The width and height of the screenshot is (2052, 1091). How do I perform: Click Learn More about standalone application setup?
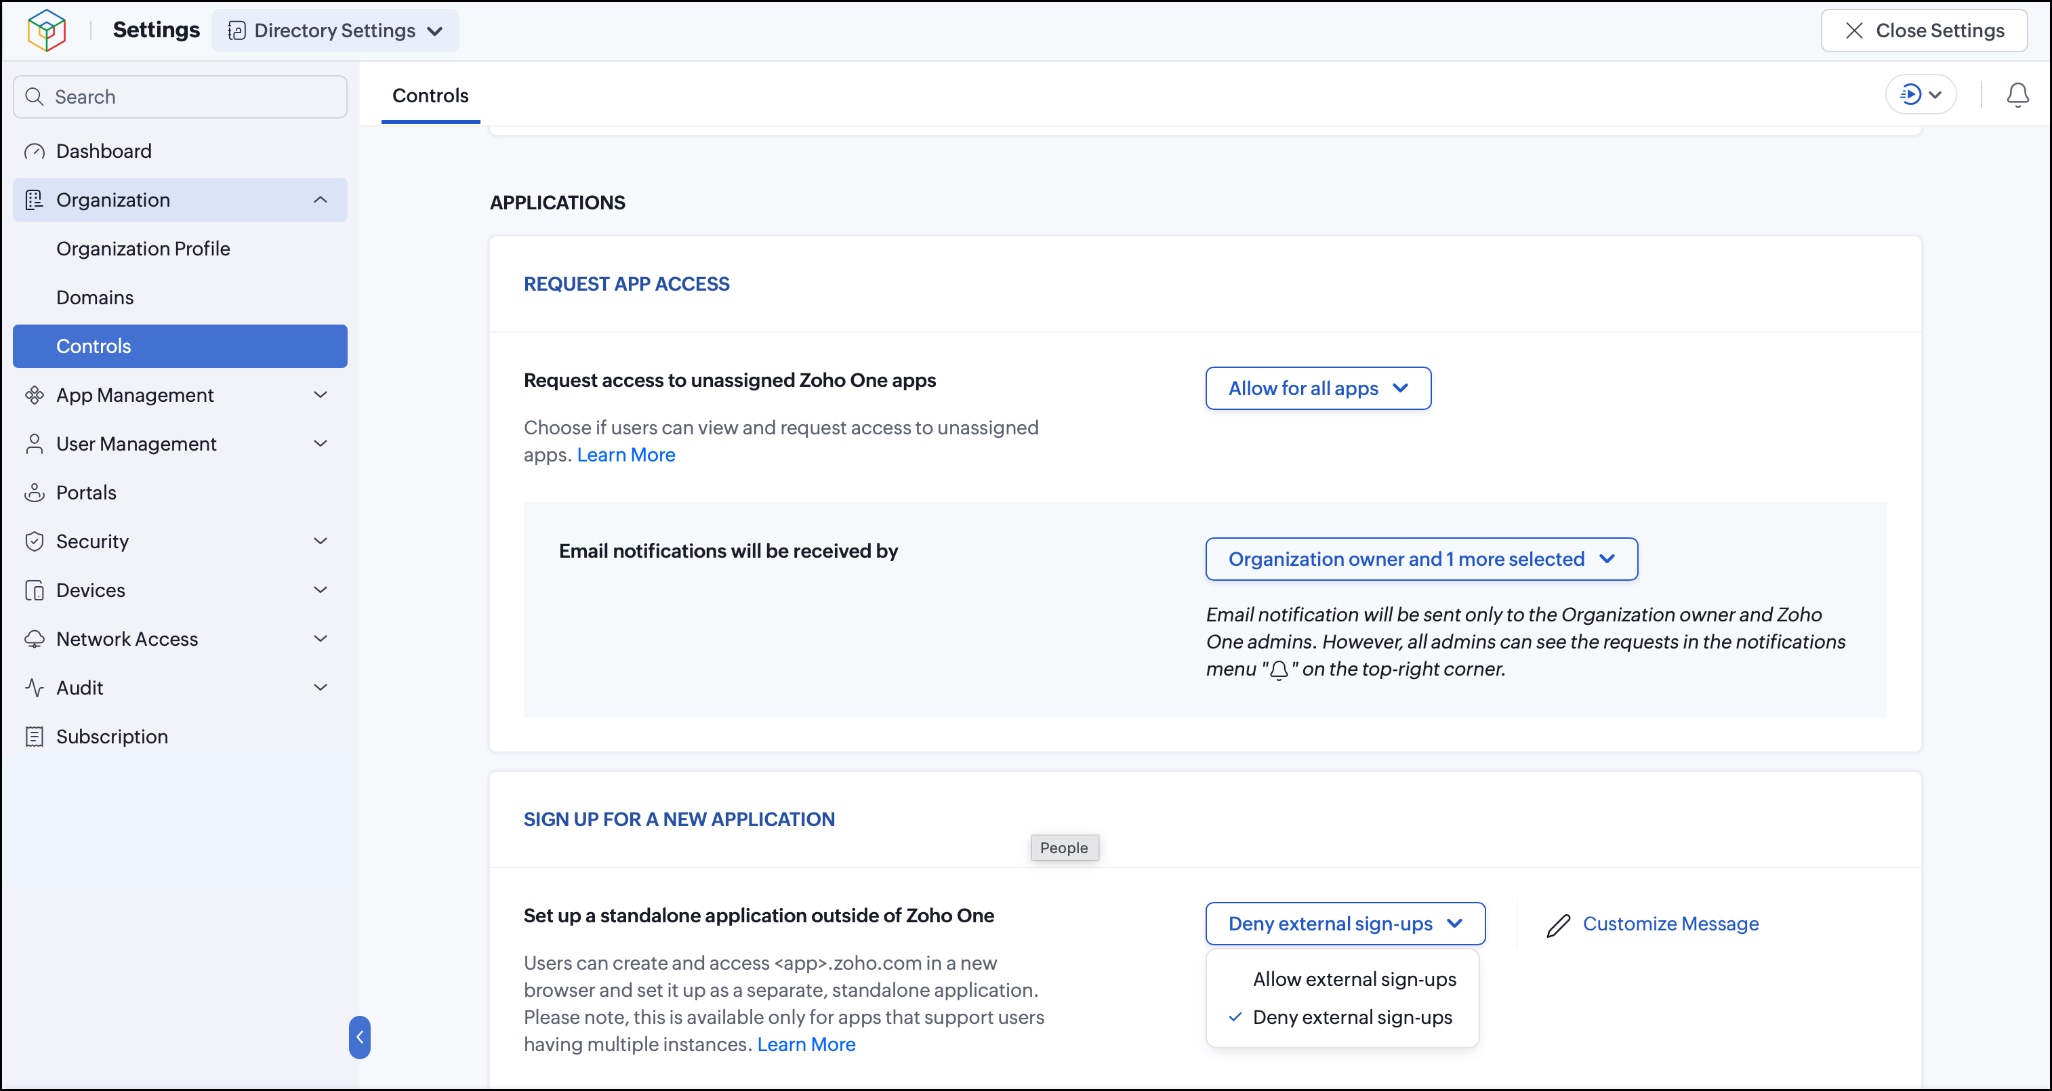tap(806, 1045)
